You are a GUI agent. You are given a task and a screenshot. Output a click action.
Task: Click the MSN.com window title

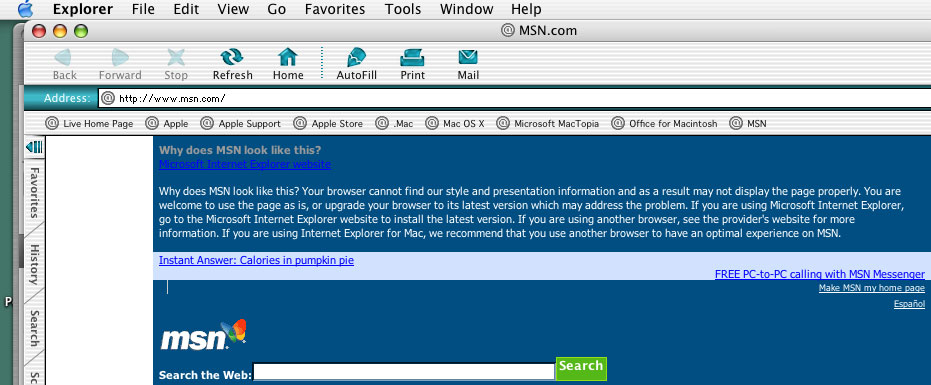[x=547, y=30]
